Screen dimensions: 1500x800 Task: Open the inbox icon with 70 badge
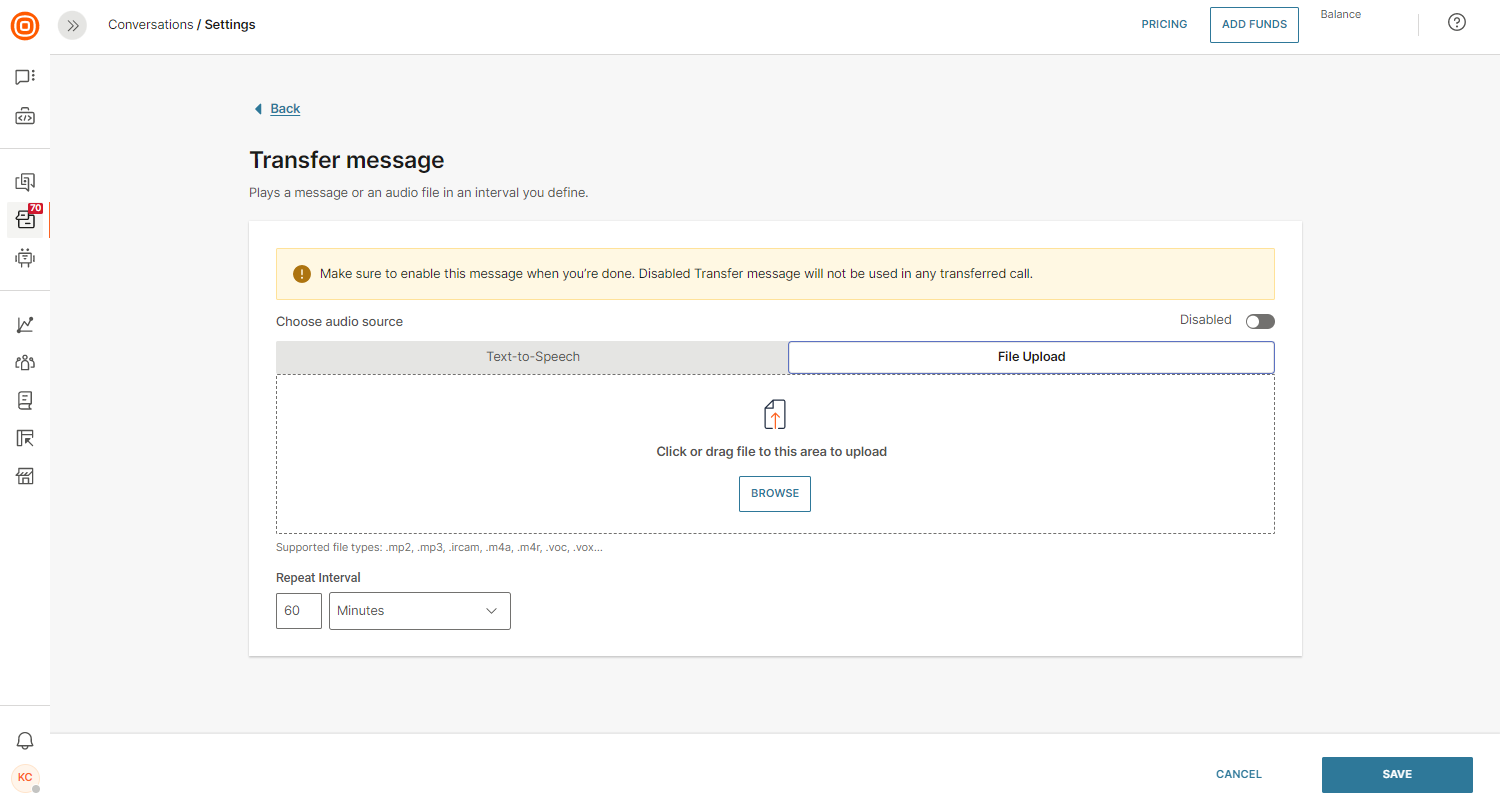click(x=25, y=220)
